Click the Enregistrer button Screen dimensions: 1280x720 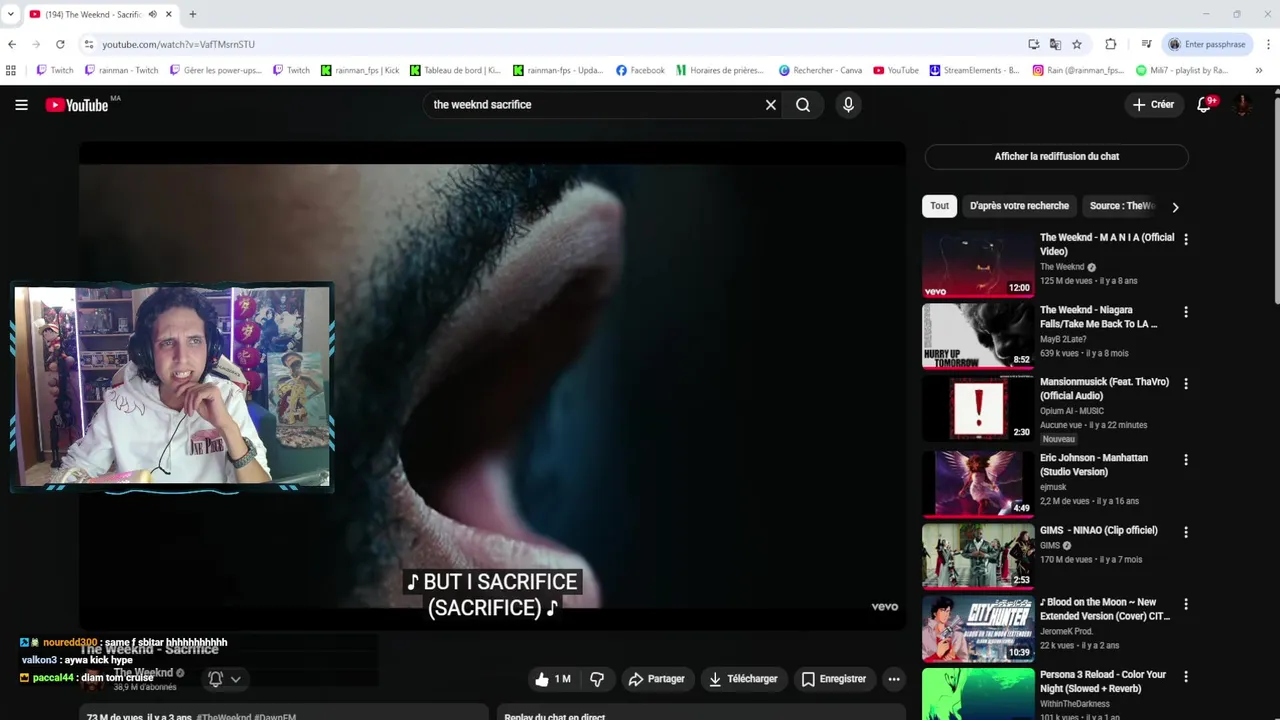tap(834, 679)
